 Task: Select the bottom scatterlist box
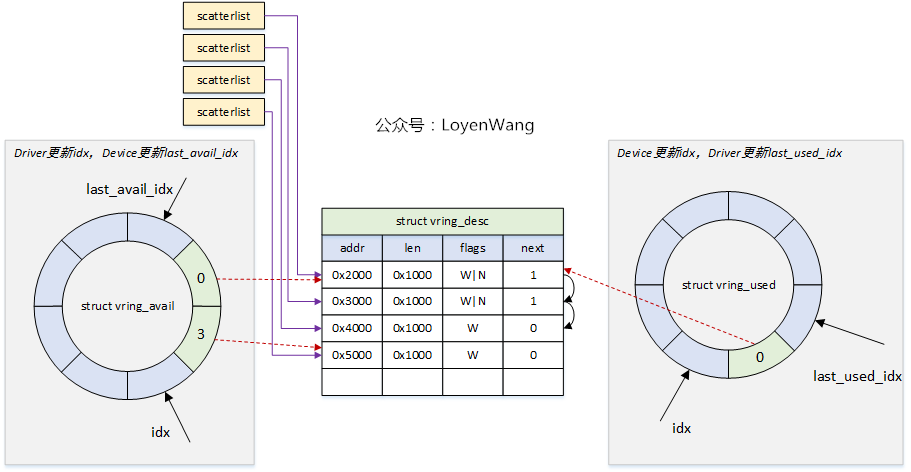pyautogui.click(x=224, y=111)
